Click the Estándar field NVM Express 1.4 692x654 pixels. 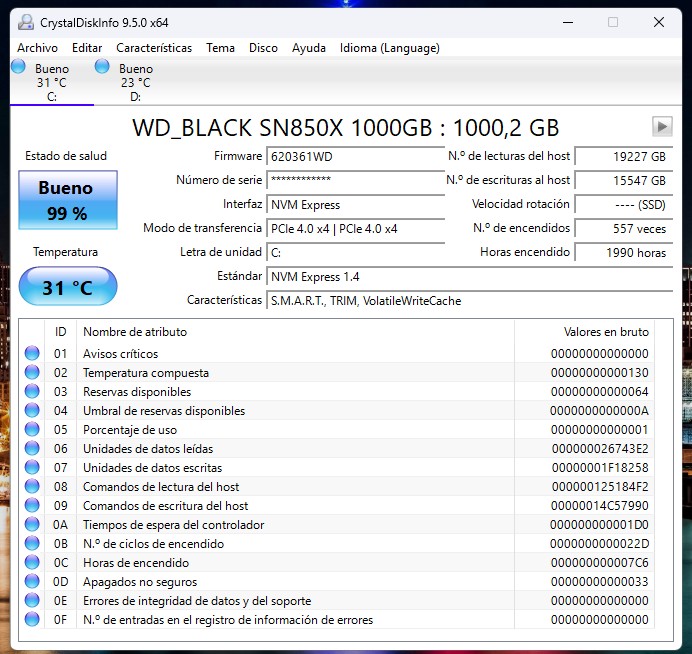(470, 277)
